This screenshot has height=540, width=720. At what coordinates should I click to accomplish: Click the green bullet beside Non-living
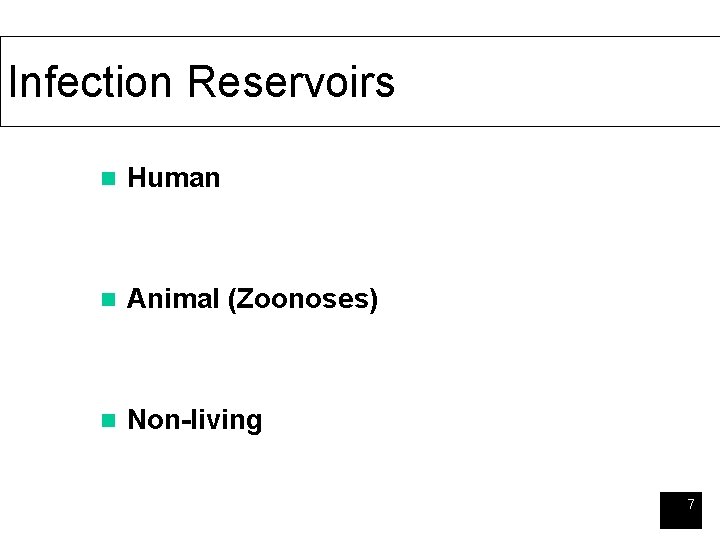click(108, 421)
